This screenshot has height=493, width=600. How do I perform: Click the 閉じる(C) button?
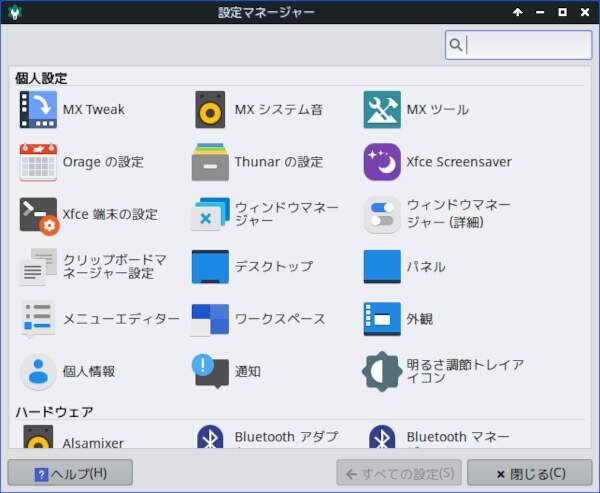tap(530, 473)
